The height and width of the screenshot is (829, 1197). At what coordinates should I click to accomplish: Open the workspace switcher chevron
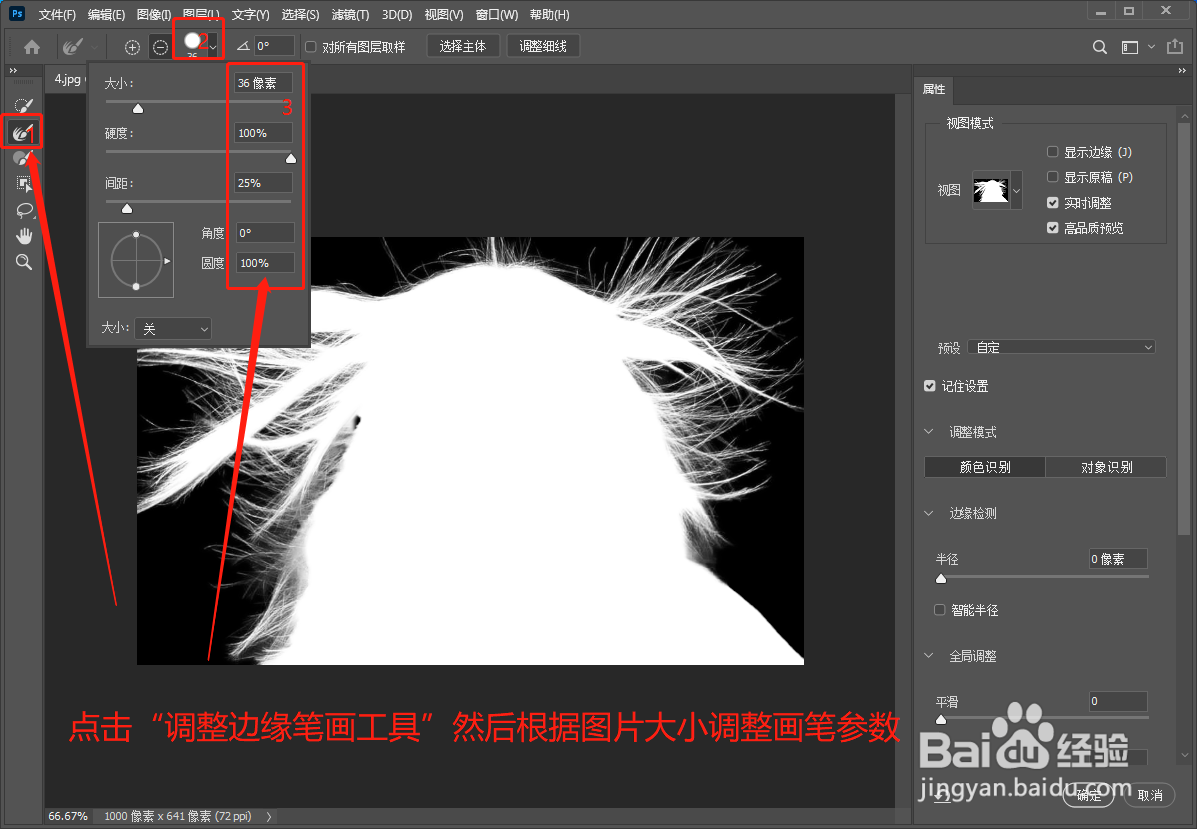coord(1151,47)
